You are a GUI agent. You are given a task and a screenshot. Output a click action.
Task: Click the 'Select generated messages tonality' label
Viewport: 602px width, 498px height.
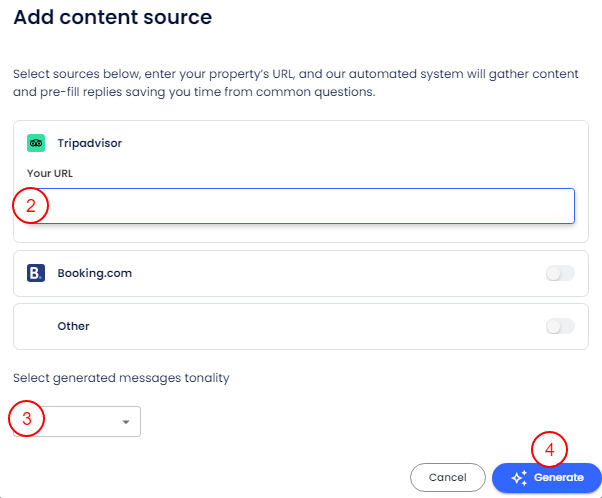(x=121, y=378)
